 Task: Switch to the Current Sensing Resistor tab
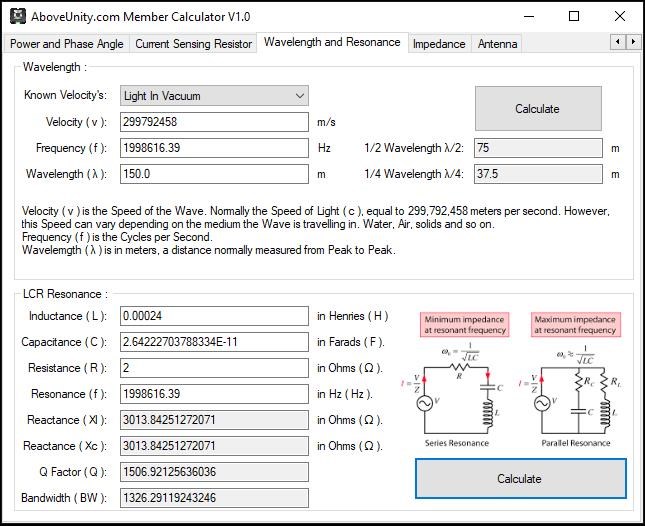point(193,44)
